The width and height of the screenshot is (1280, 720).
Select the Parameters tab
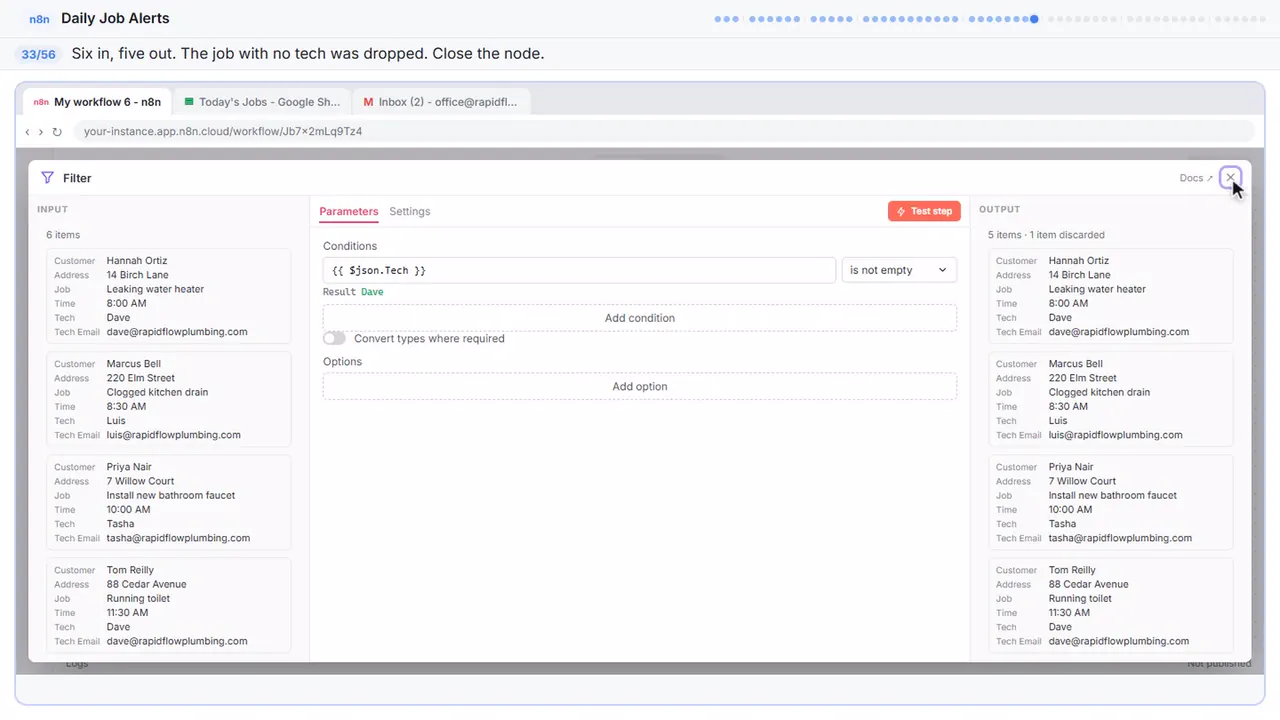tap(349, 211)
